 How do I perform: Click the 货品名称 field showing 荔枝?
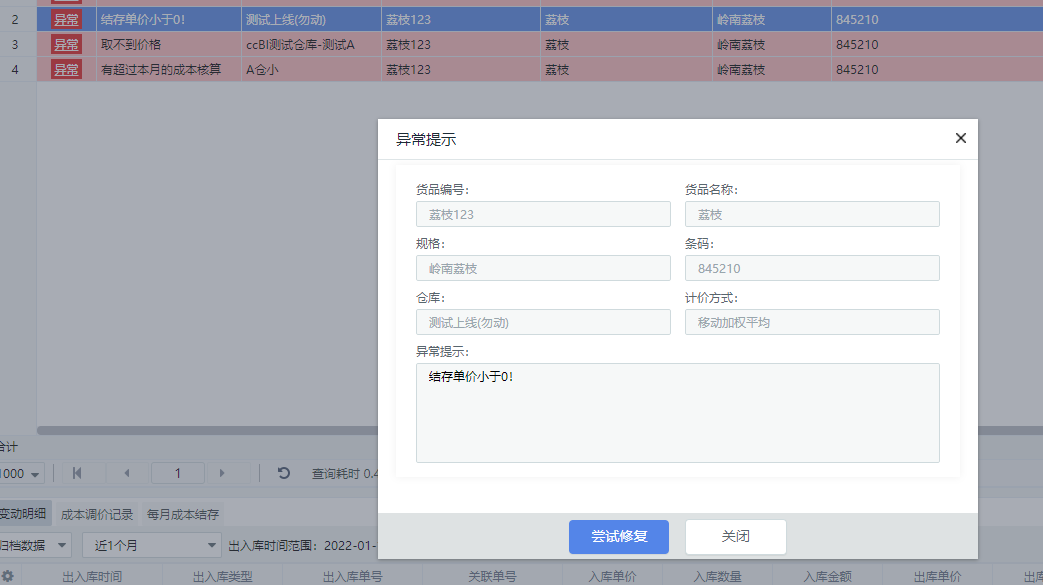click(x=812, y=214)
